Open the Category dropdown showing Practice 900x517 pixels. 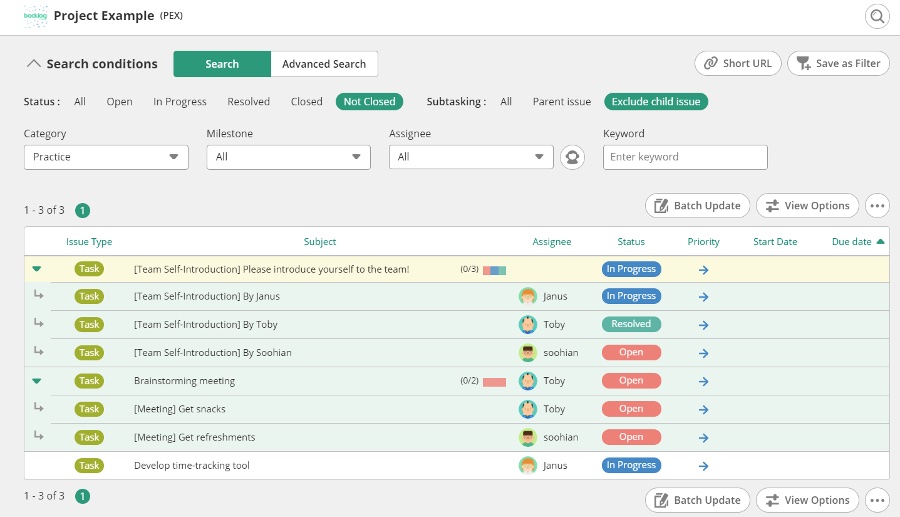pyautogui.click(x=106, y=157)
